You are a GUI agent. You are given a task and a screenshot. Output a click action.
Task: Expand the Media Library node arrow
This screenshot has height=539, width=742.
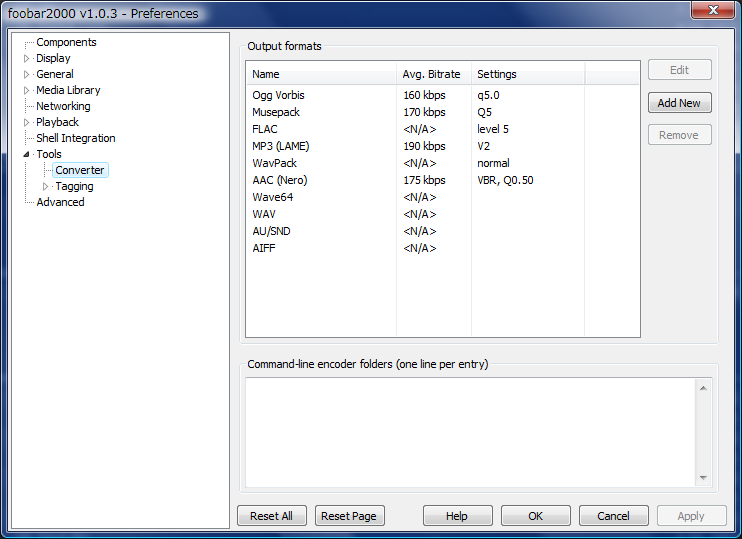26,90
